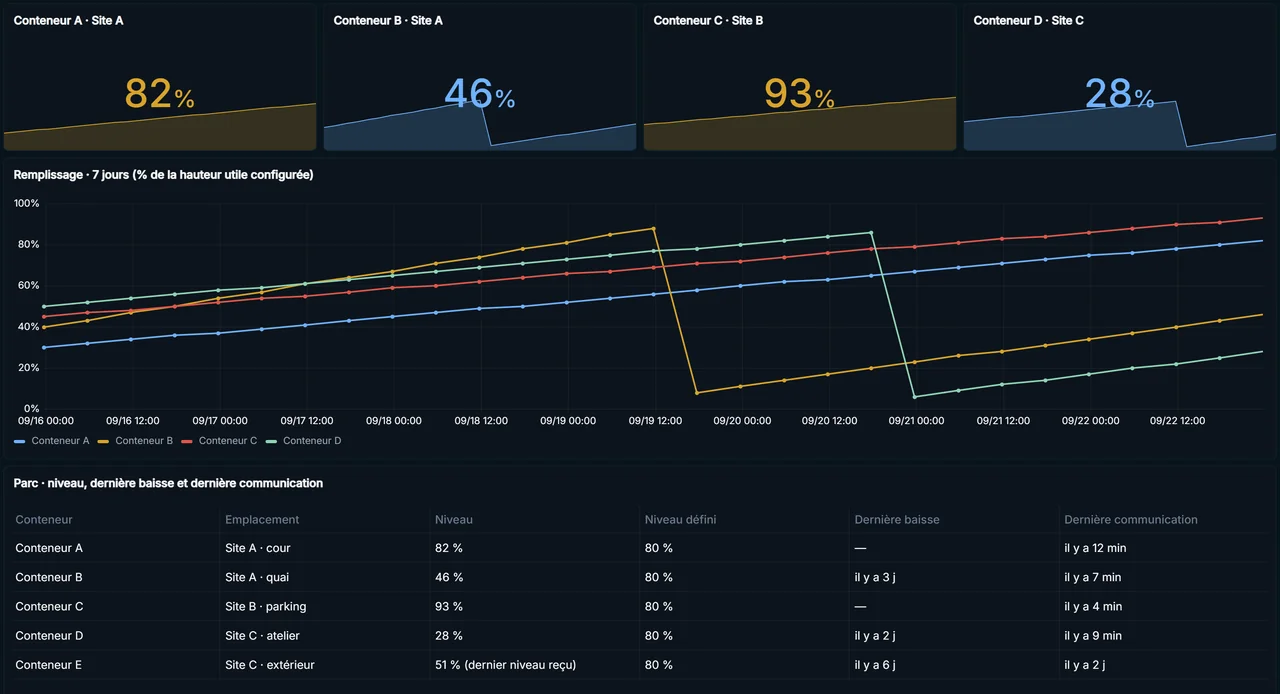Sort table by Niveau défini column header

680,520
